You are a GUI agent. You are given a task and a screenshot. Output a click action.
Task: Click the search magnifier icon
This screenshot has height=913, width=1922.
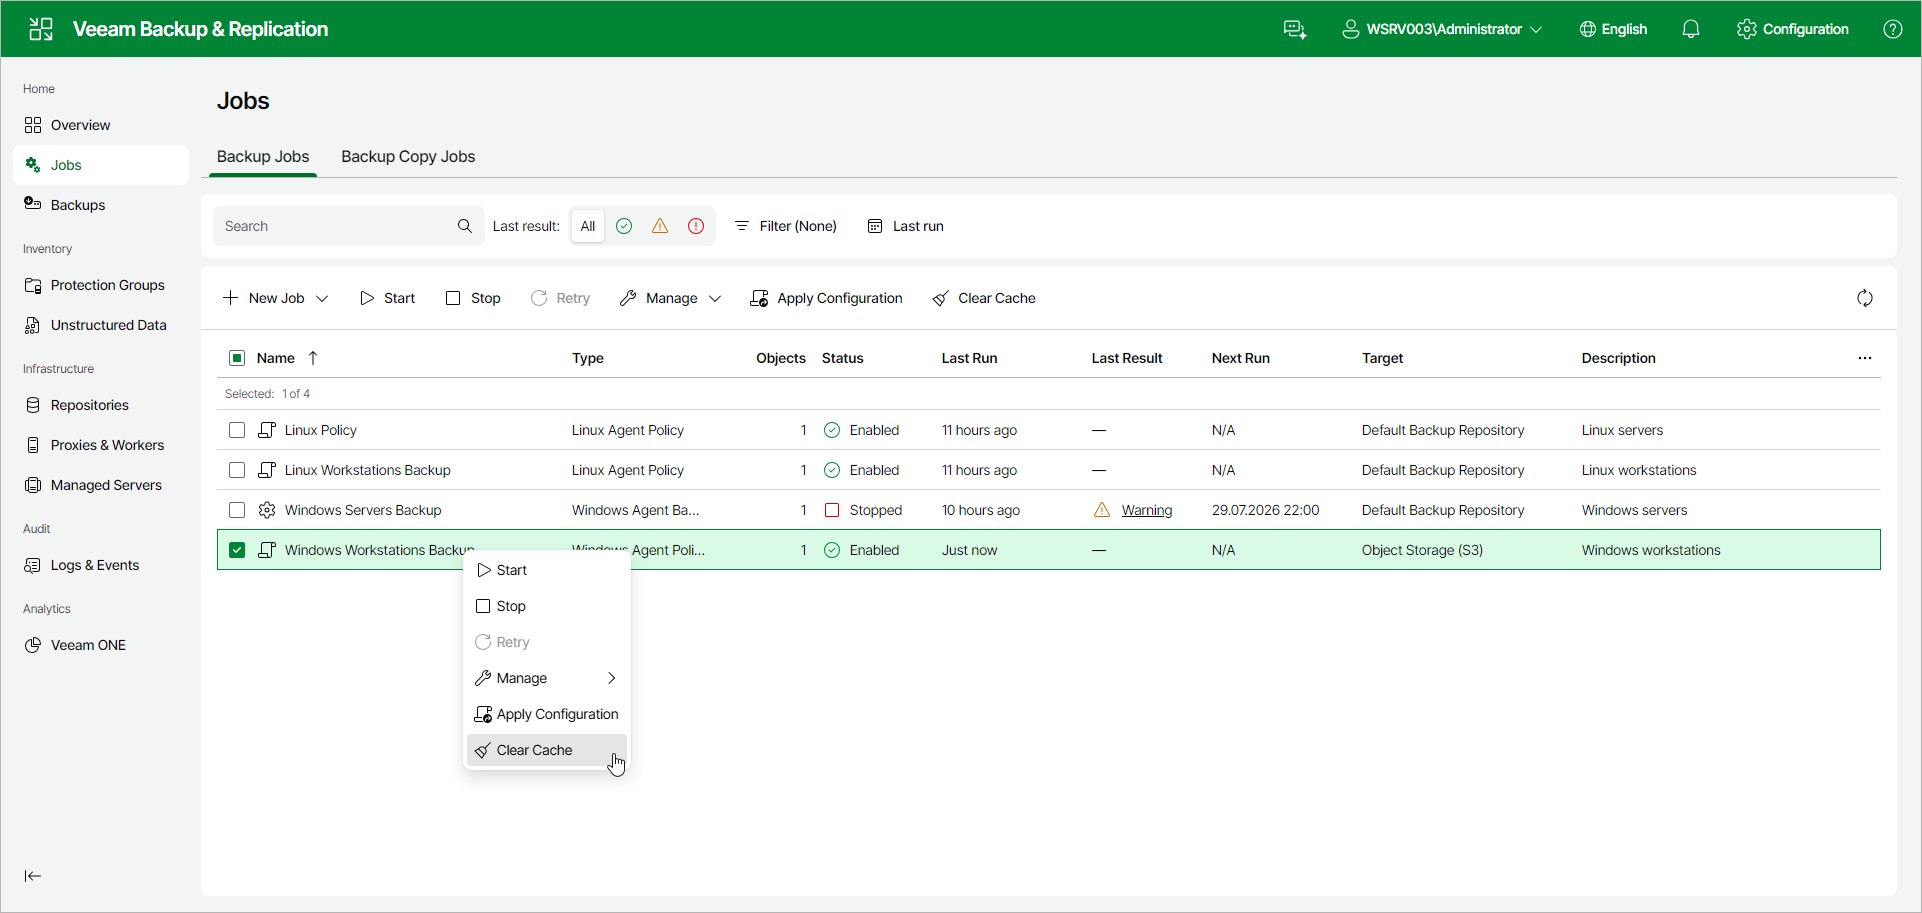[465, 226]
